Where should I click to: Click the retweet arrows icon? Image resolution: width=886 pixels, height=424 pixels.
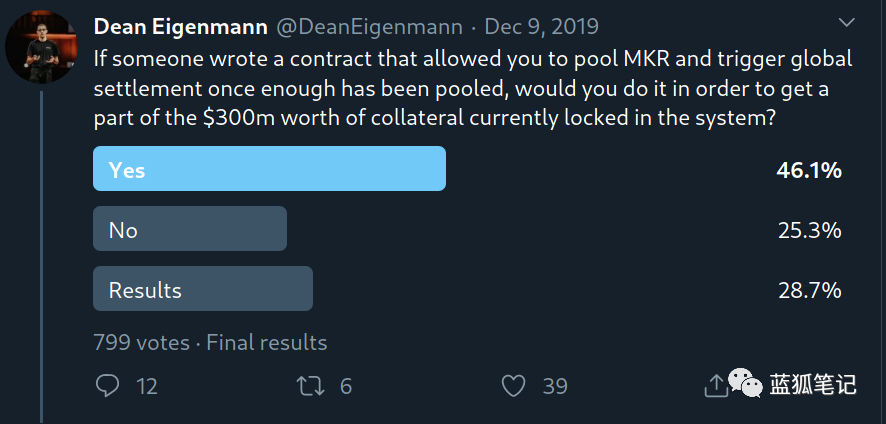click(x=311, y=386)
